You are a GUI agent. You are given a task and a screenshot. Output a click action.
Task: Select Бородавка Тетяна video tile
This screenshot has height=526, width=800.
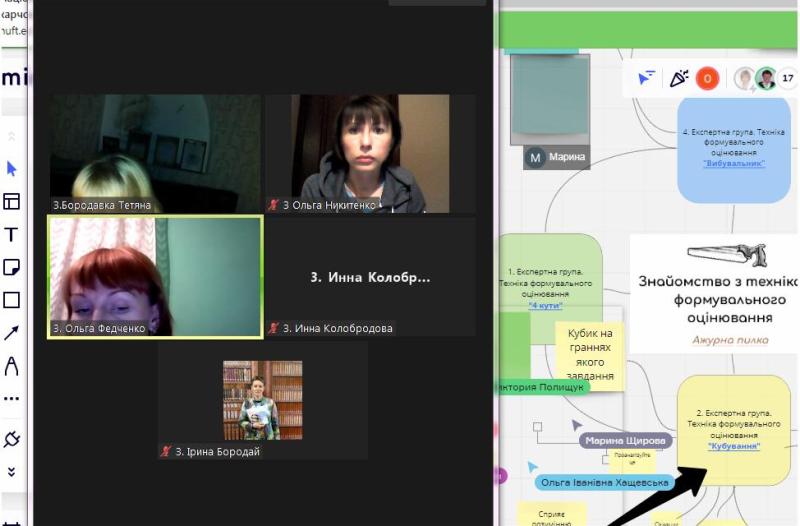tap(155, 154)
